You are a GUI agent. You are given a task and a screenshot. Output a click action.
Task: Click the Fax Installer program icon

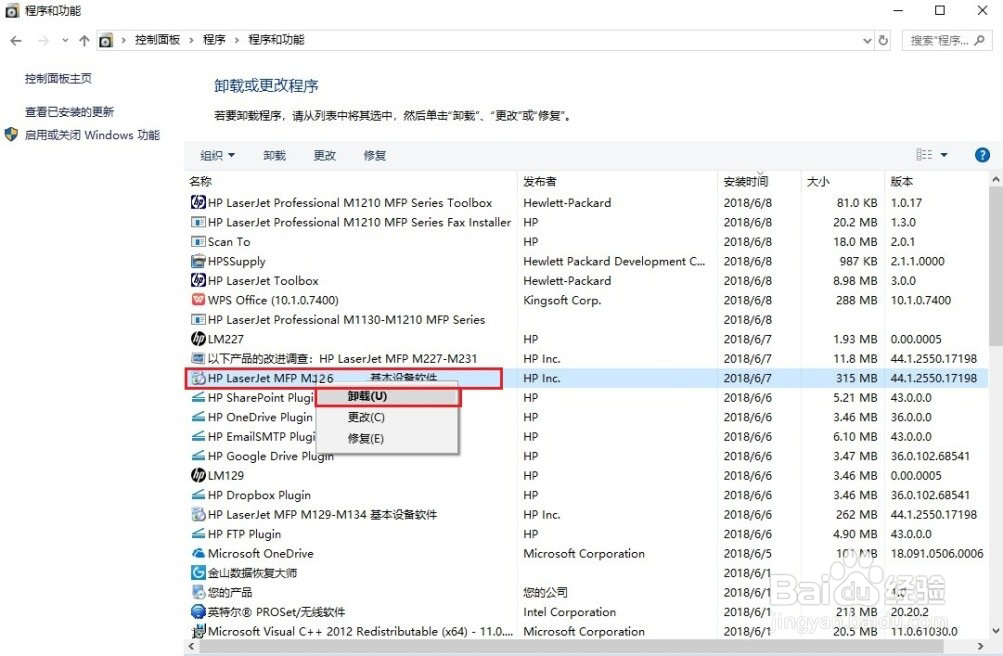[x=198, y=223]
